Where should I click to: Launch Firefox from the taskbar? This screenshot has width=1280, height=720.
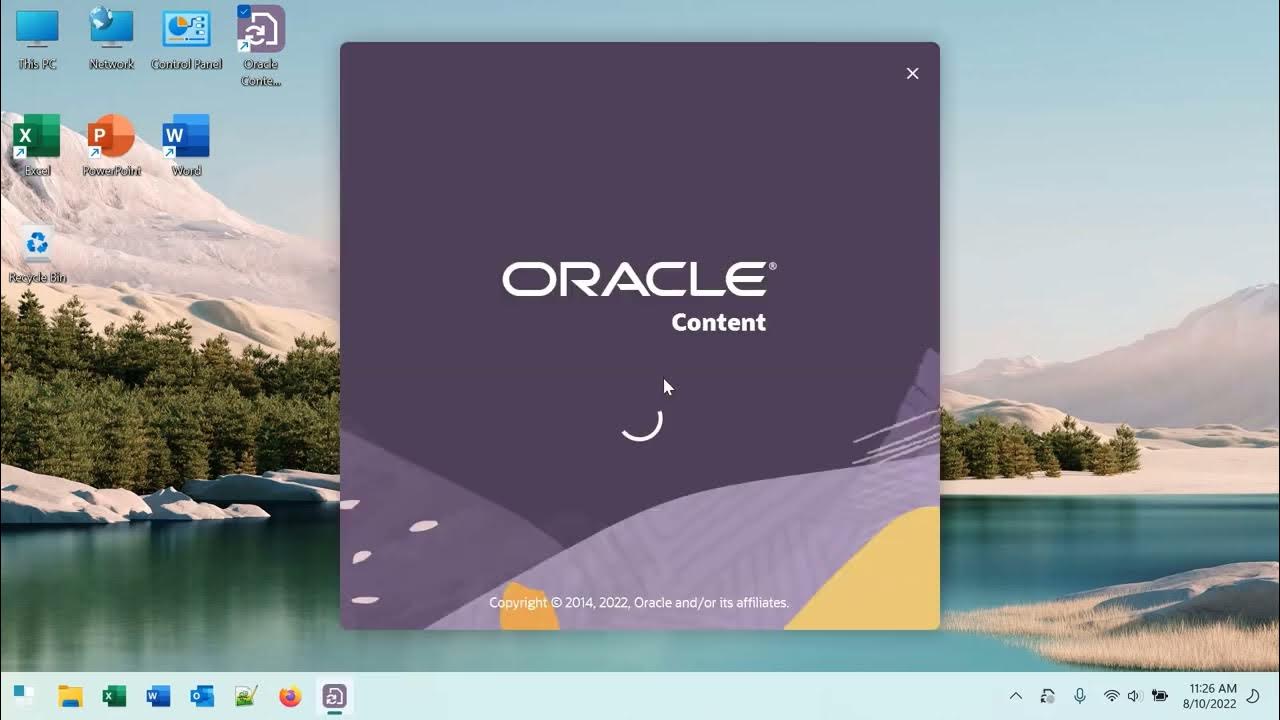click(290, 696)
